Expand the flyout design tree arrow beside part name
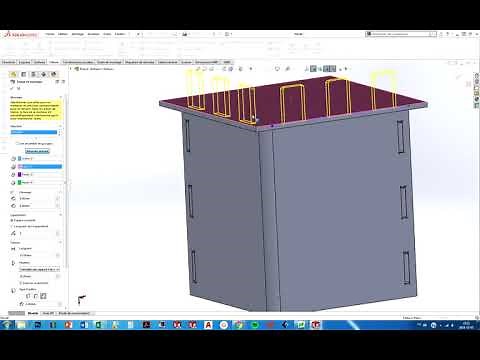The image size is (480, 360). [71, 69]
